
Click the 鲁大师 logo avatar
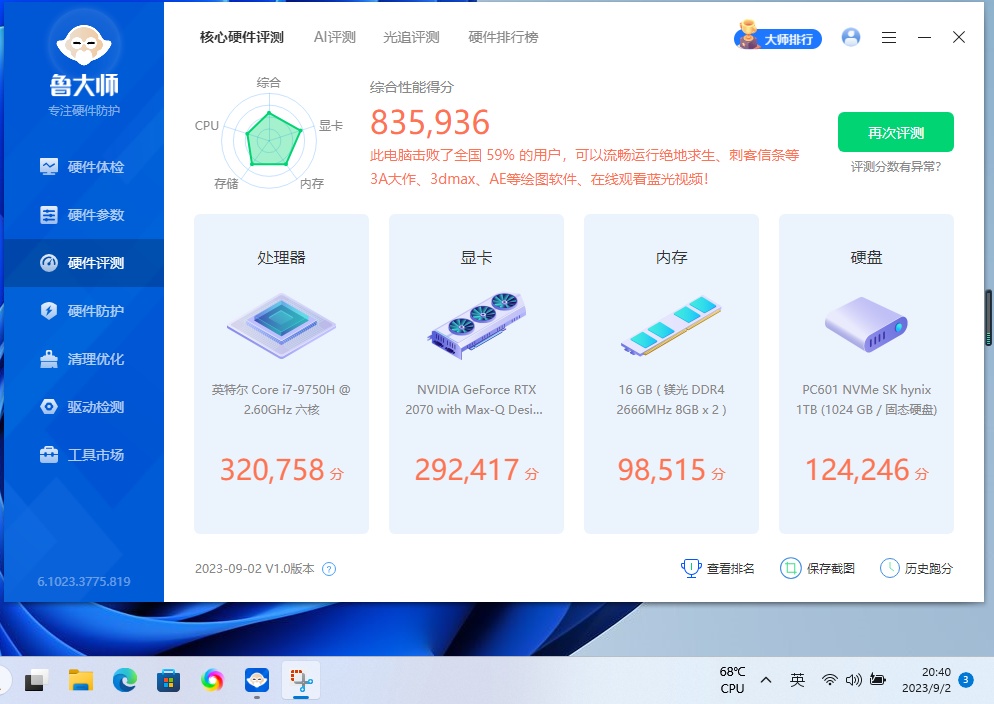84,44
